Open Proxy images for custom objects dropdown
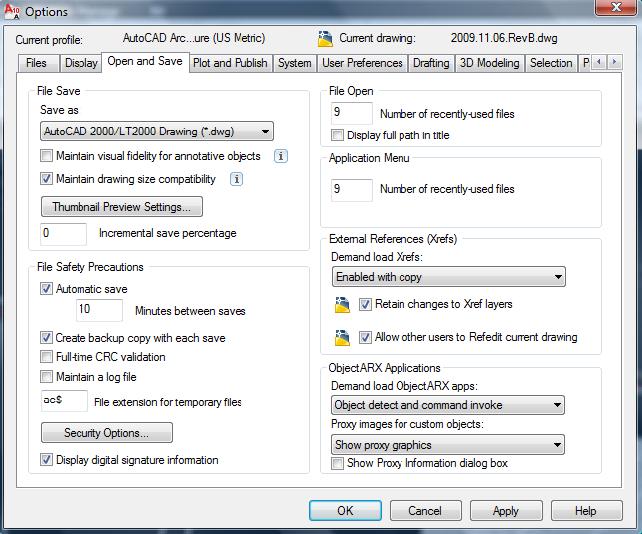 tap(448, 445)
